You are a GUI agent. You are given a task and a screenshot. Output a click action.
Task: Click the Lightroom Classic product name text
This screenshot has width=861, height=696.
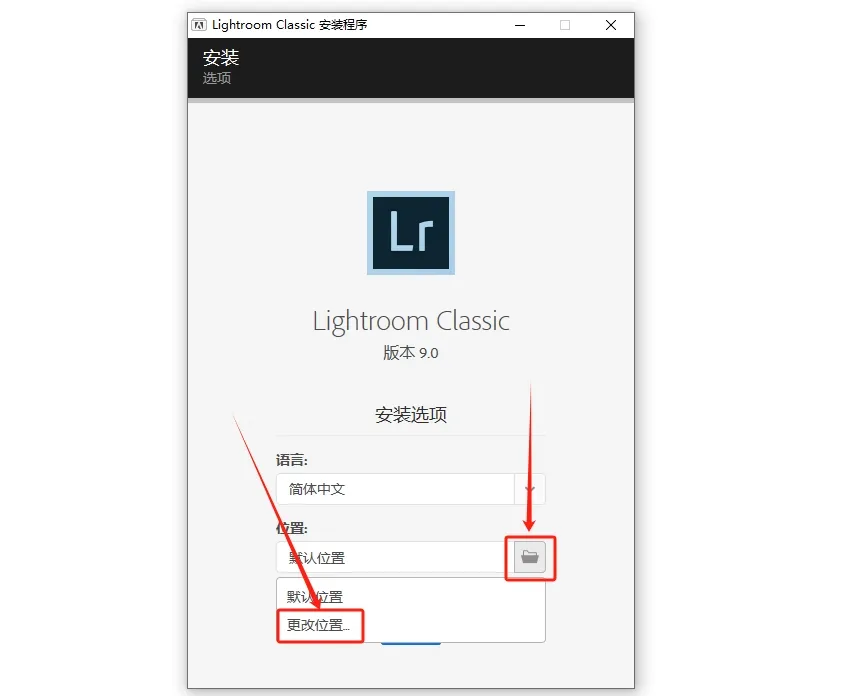click(x=411, y=321)
